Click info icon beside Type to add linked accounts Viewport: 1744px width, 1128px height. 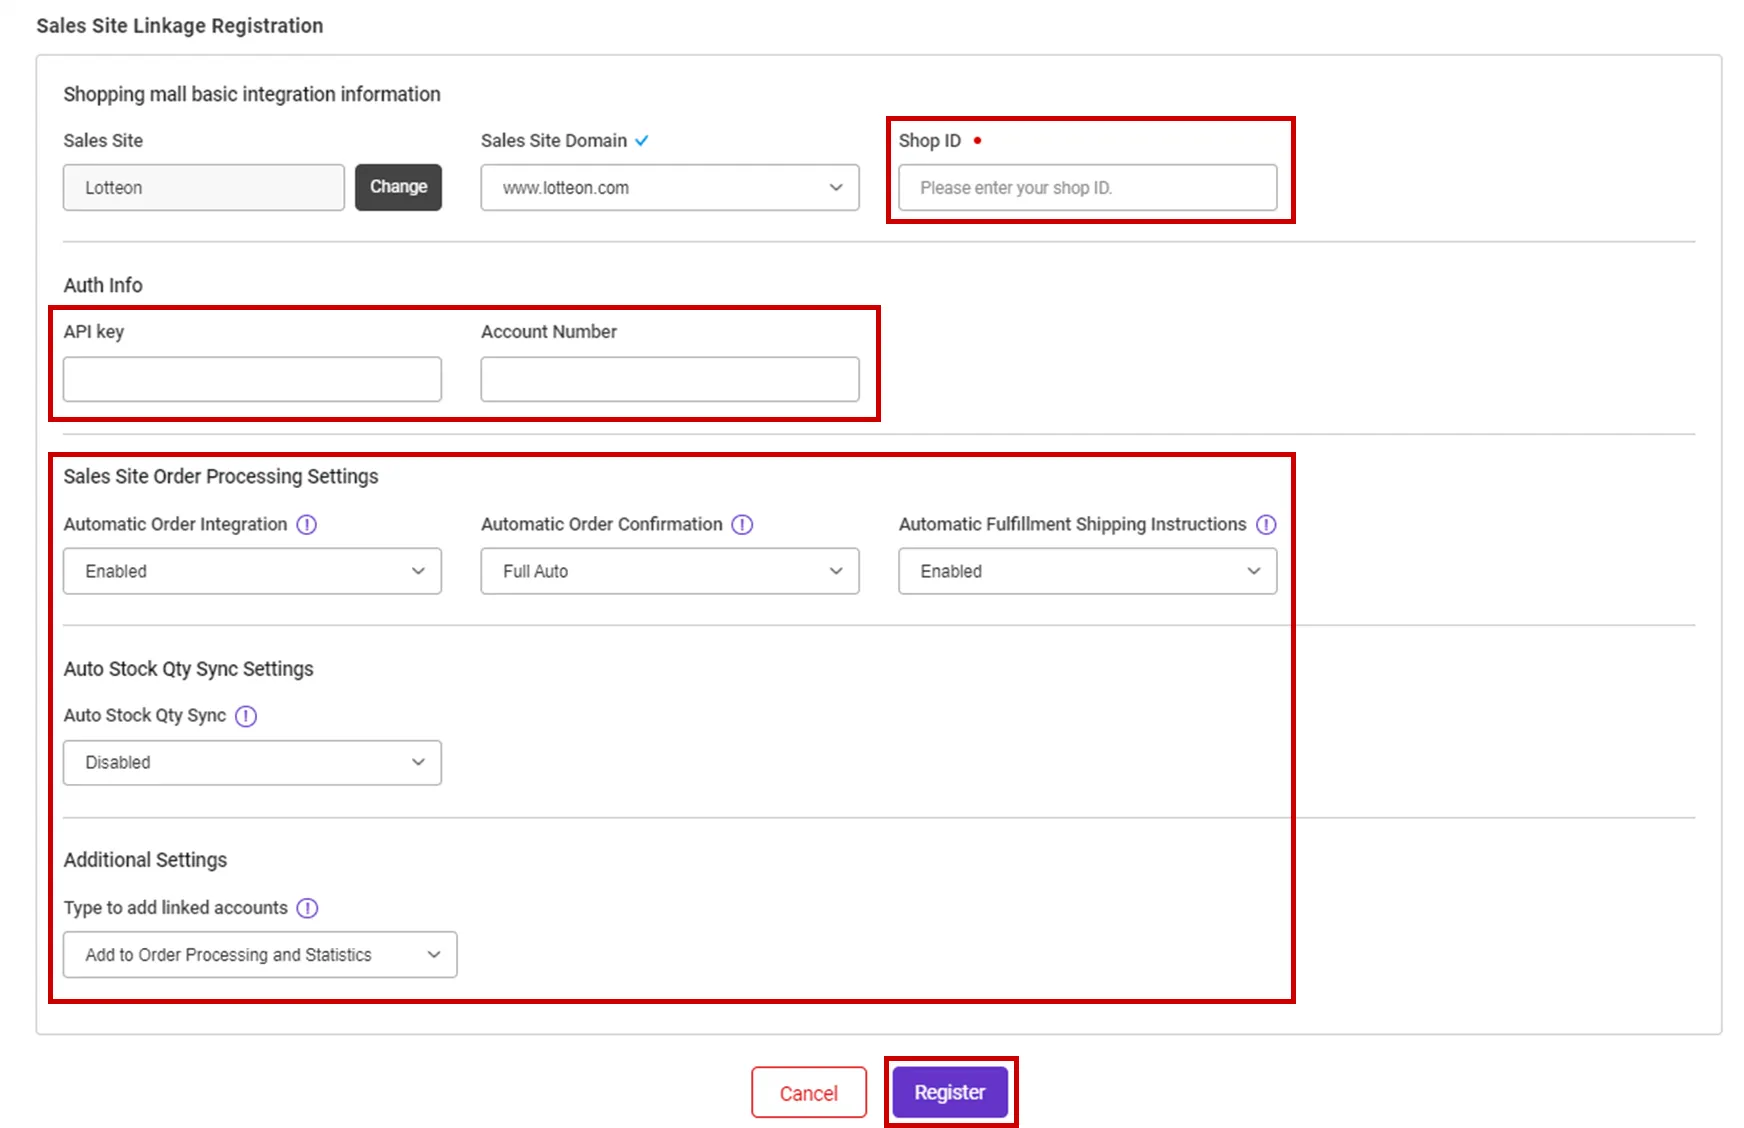point(308,908)
